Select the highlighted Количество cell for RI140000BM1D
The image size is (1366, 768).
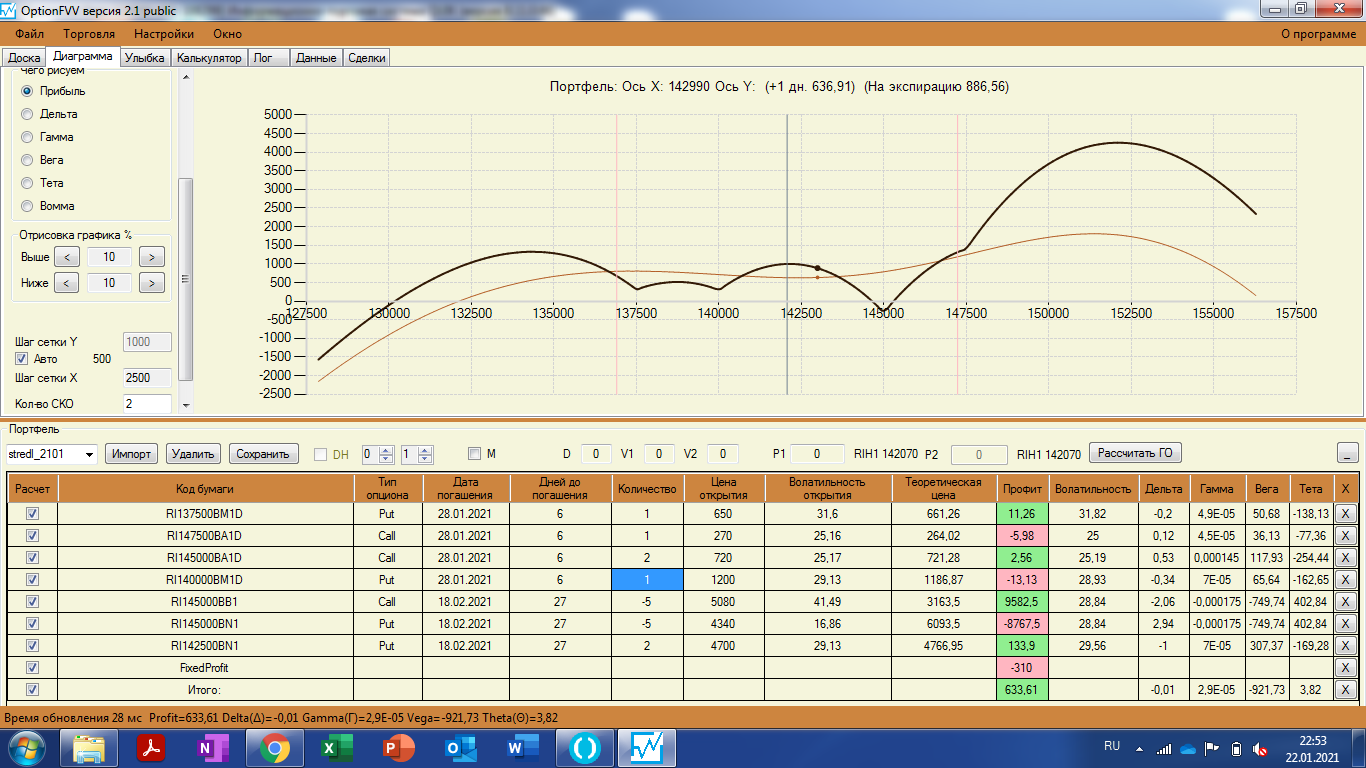coord(647,579)
